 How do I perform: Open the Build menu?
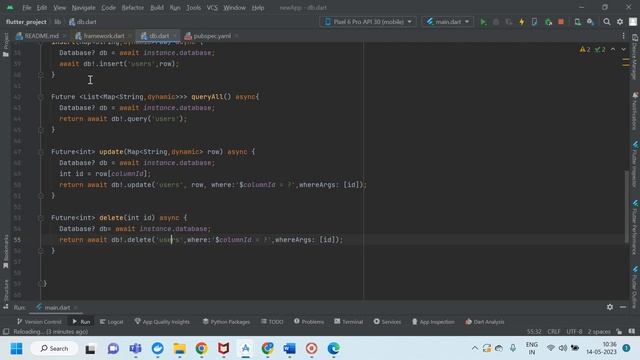(x=157, y=8)
